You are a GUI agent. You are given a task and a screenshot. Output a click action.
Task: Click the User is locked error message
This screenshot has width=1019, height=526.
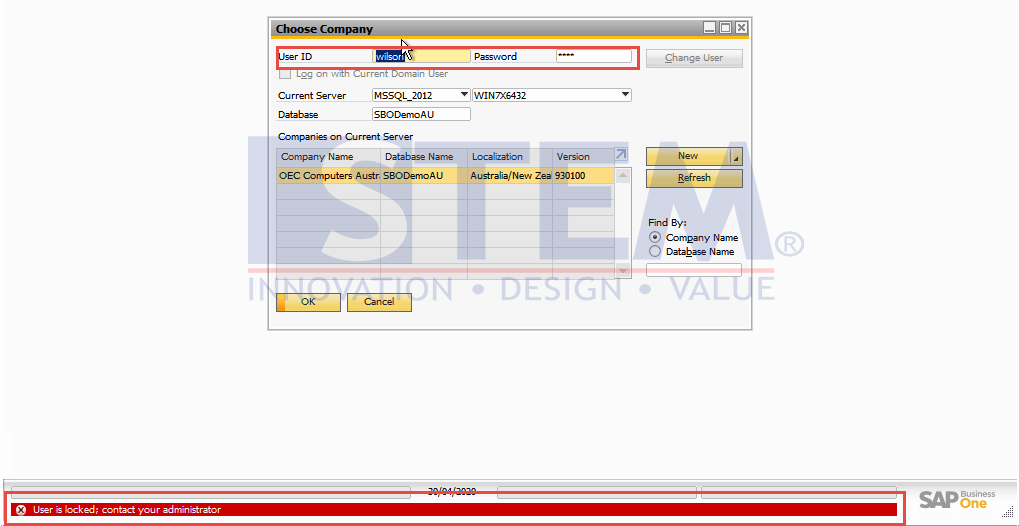coord(127,510)
